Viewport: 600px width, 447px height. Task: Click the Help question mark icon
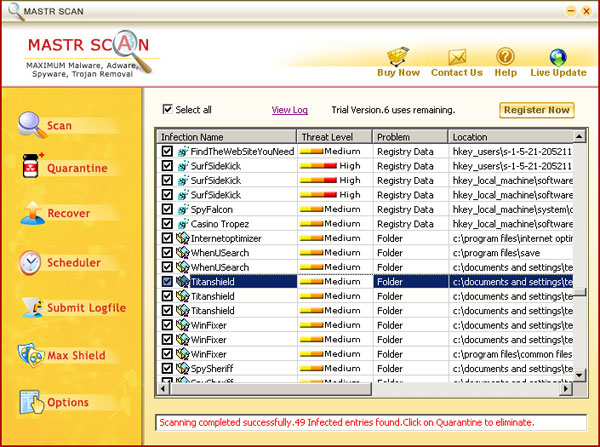(x=505, y=56)
